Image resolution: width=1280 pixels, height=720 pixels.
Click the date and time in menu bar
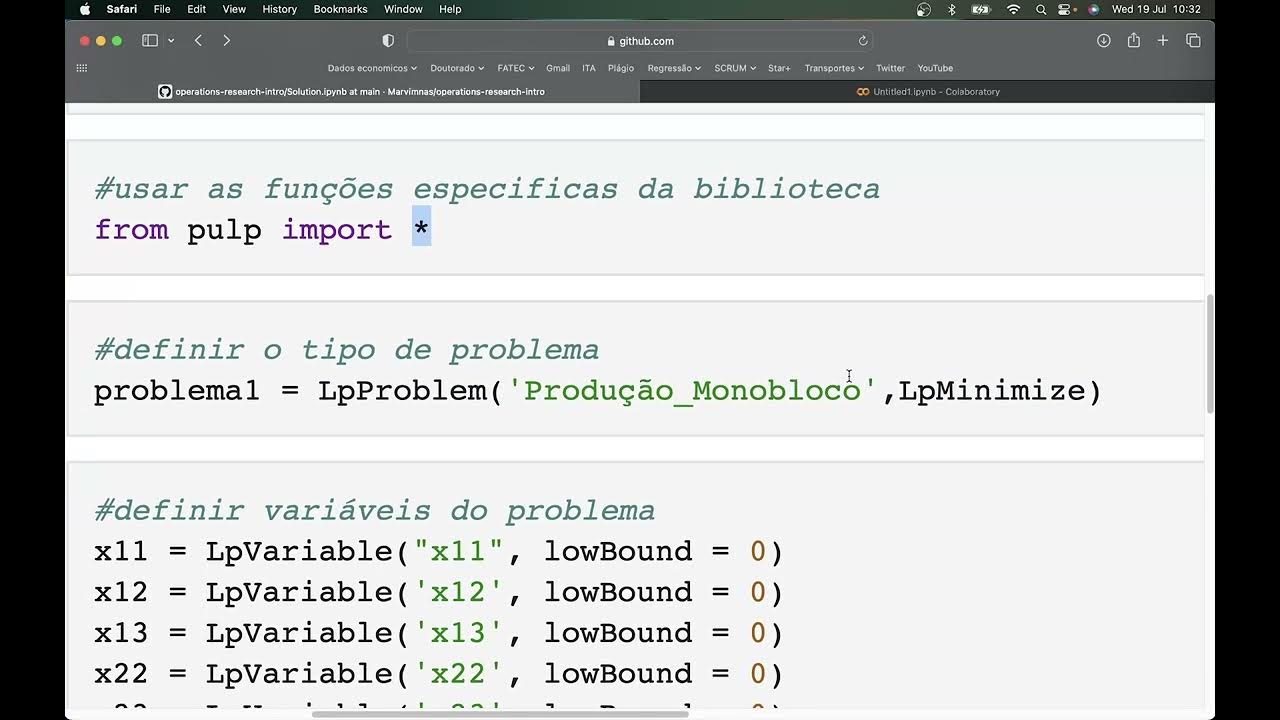click(x=1156, y=9)
